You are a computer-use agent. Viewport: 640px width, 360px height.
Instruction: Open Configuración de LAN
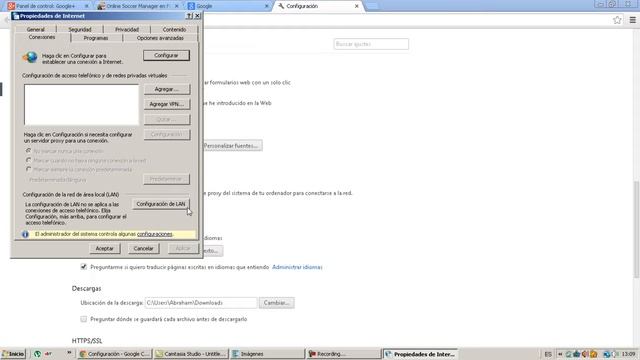pyautogui.click(x=161, y=204)
